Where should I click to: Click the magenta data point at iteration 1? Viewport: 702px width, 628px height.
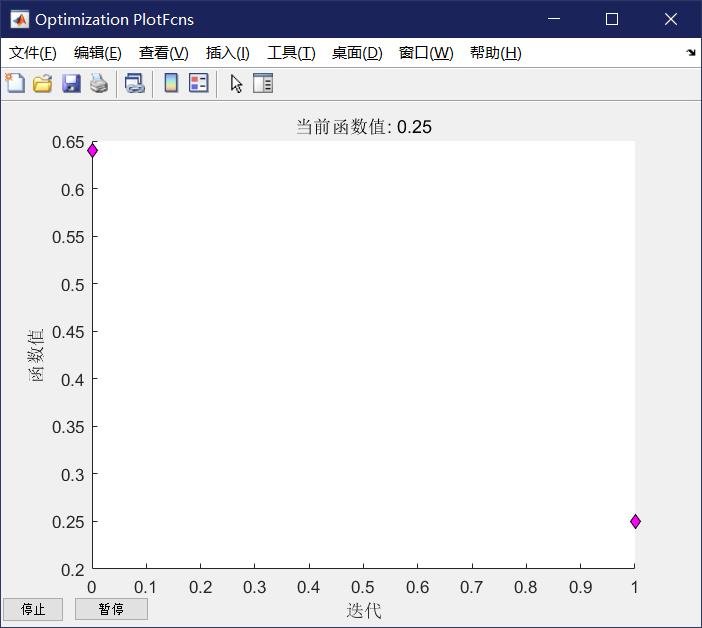tap(635, 521)
